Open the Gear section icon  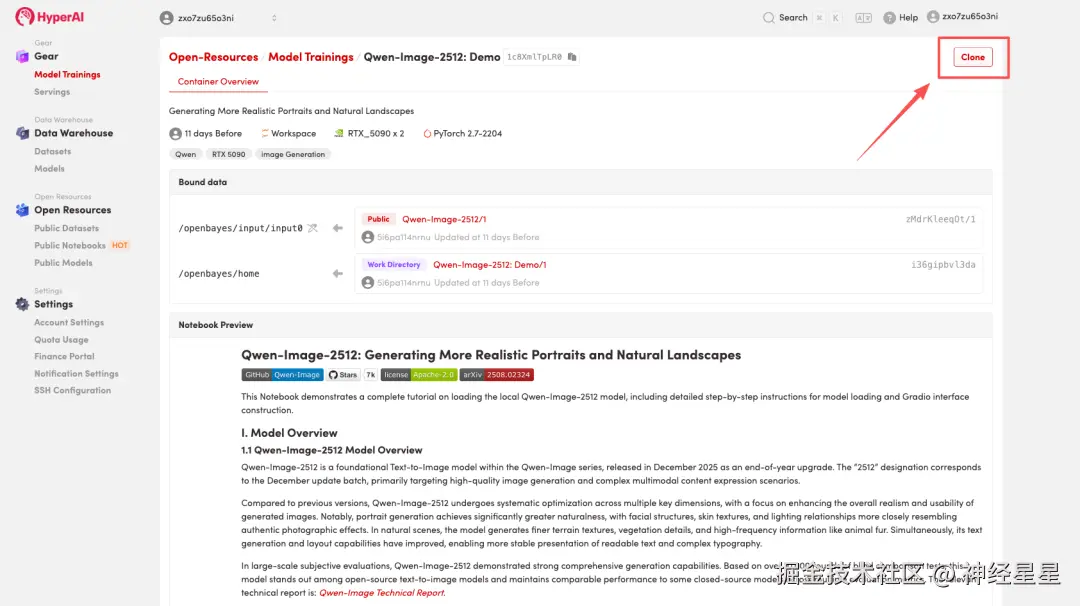(22, 56)
